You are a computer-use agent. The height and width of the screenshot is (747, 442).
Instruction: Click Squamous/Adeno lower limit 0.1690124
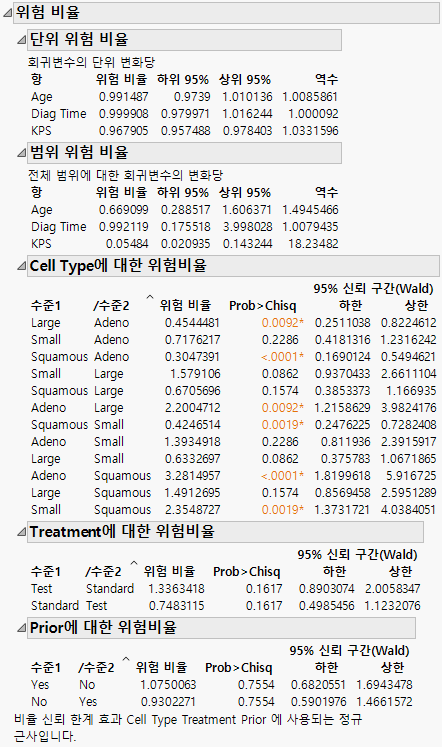(x=342, y=357)
